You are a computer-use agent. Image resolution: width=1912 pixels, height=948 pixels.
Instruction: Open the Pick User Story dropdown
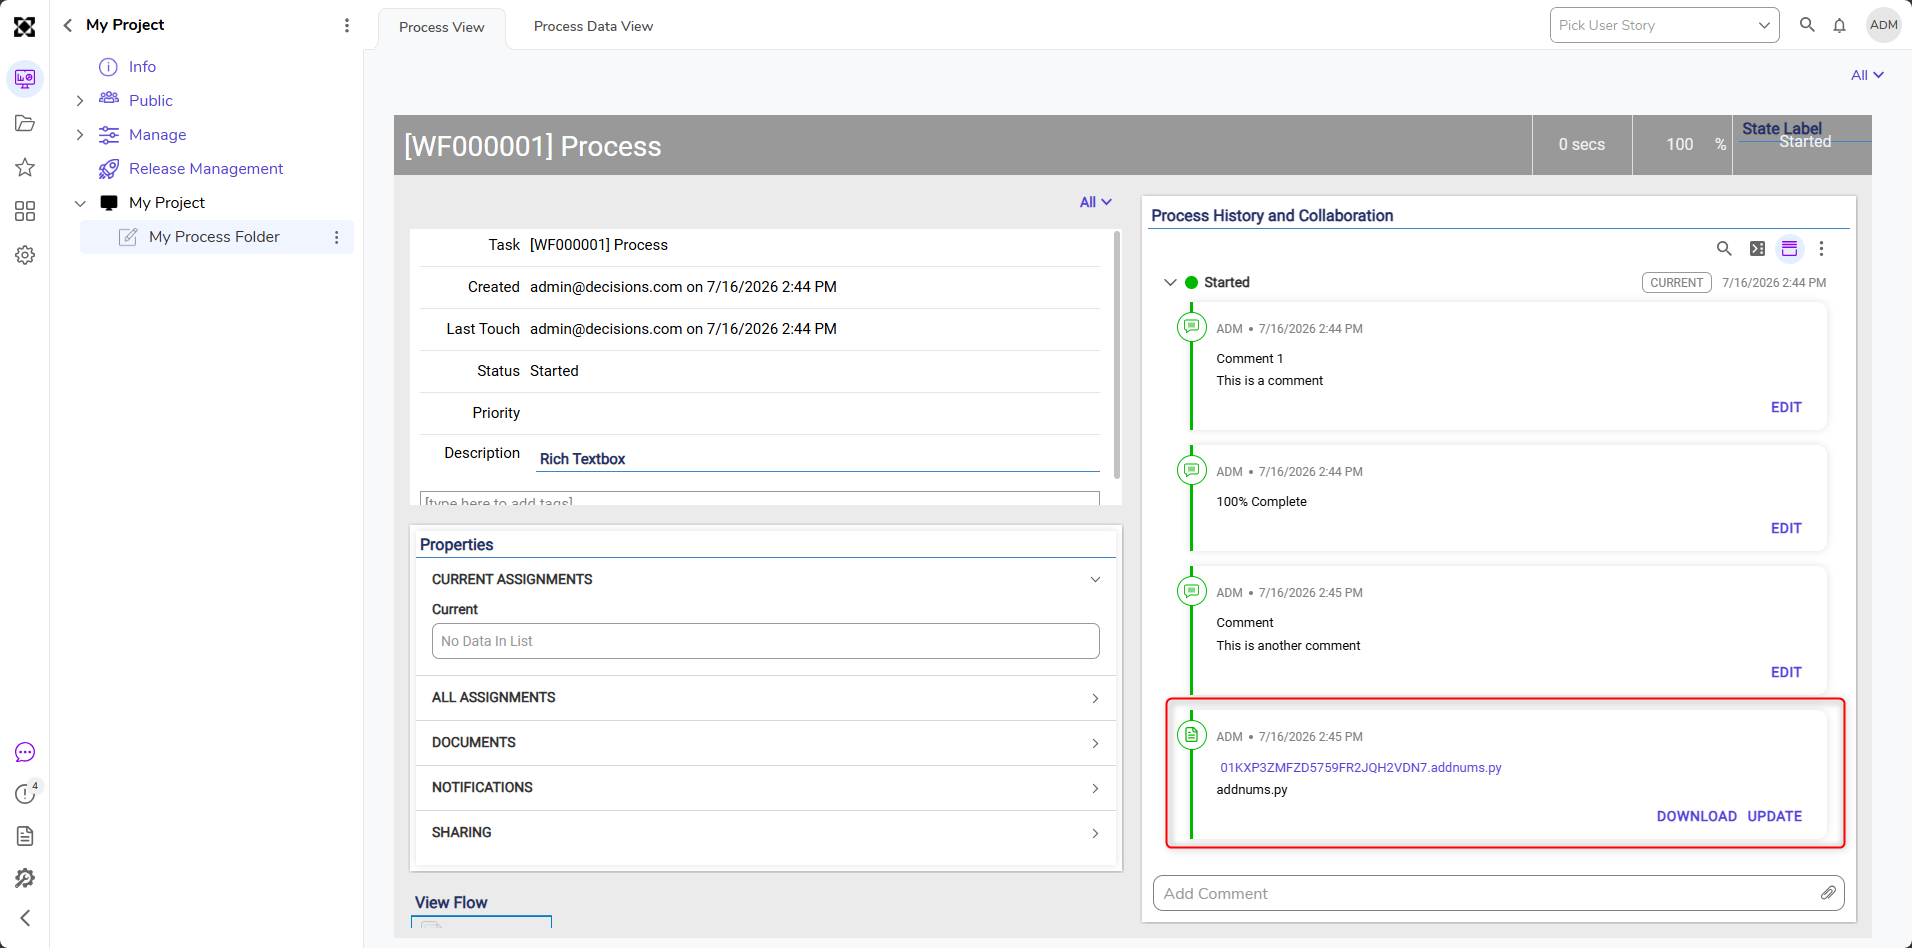pos(1664,25)
